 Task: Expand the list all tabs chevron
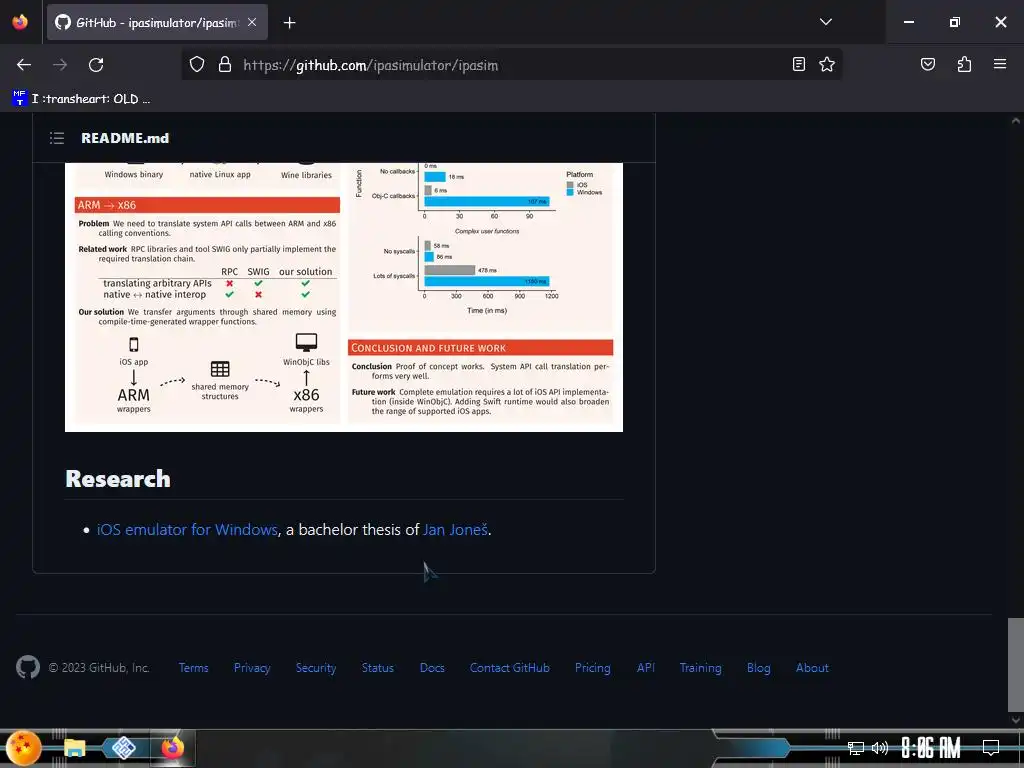(825, 22)
